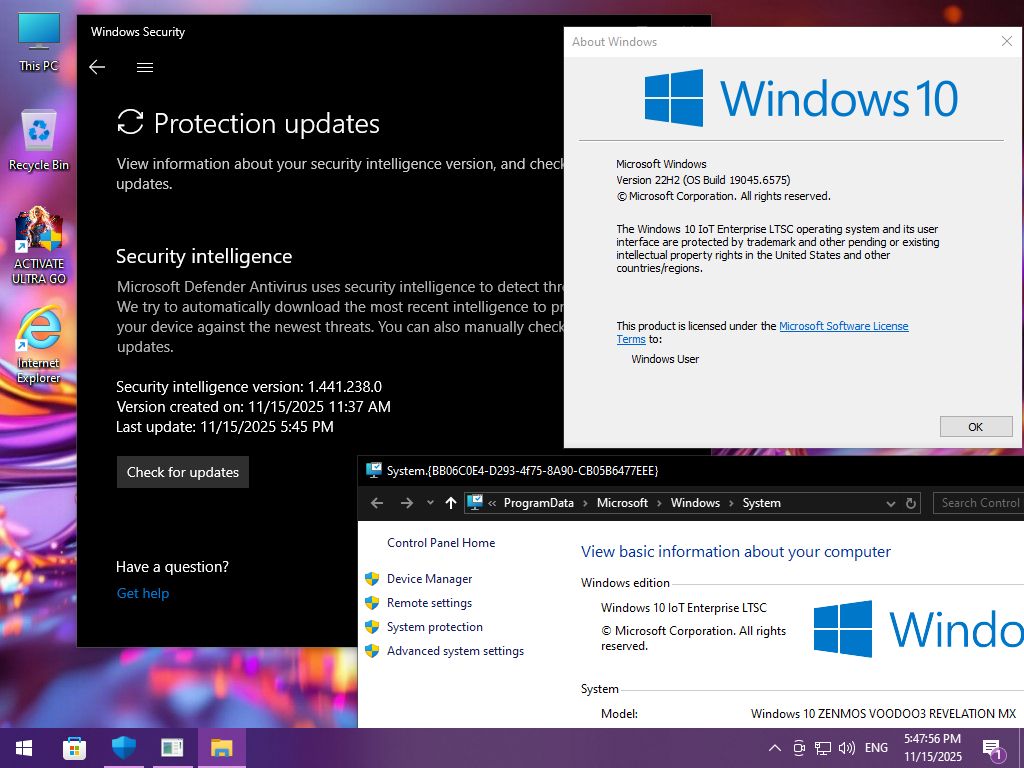The image size is (1024, 768).
Task: Open Control Panel Home link
Action: click(x=441, y=543)
